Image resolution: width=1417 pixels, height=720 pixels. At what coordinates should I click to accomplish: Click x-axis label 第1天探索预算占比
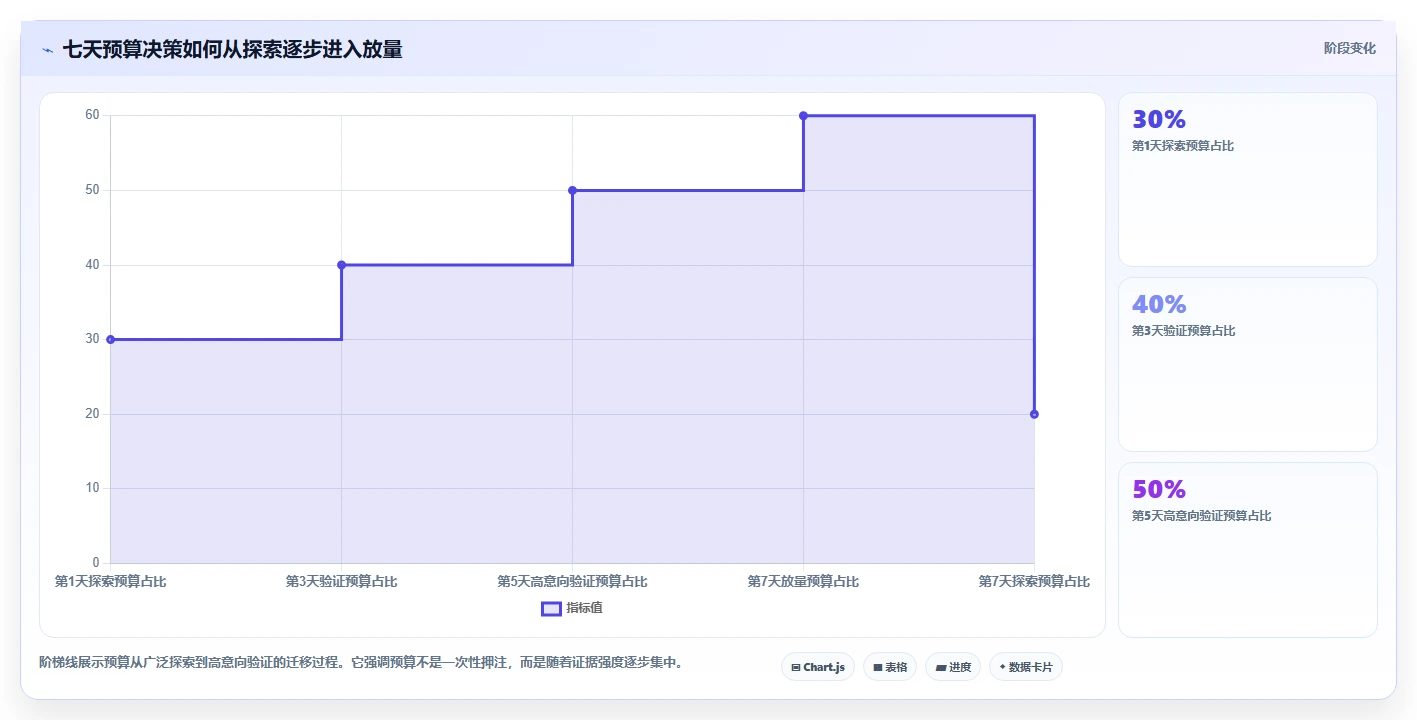(110, 581)
